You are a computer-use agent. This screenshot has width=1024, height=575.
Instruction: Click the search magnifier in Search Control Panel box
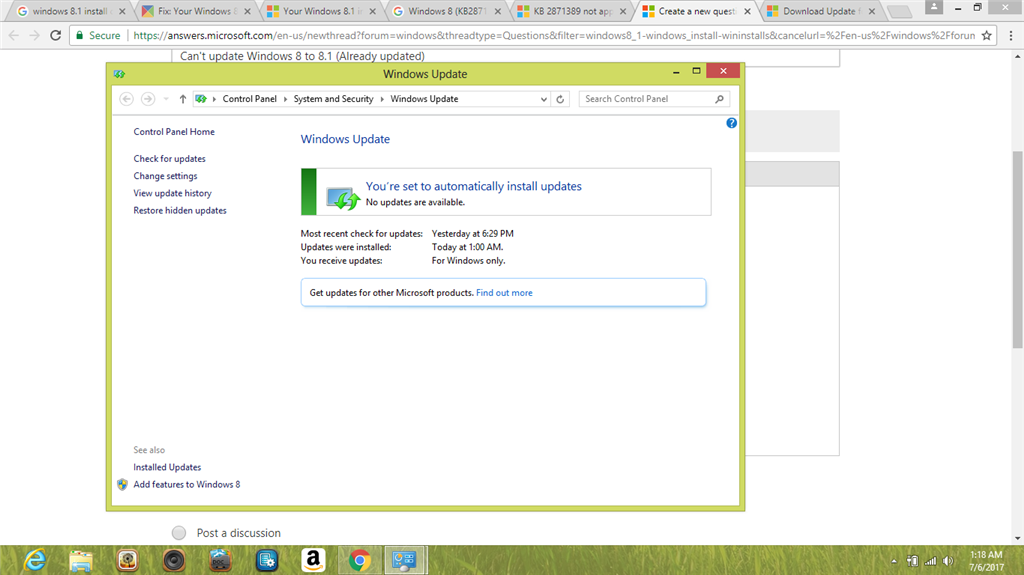[719, 99]
